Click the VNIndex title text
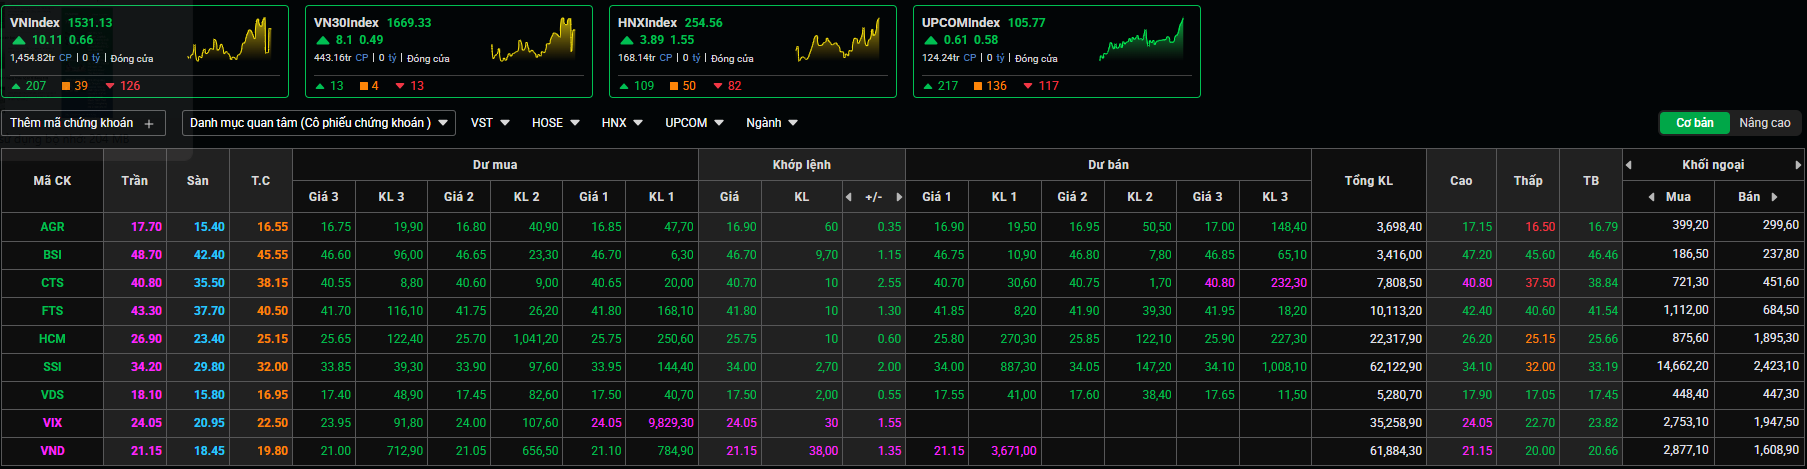Screen dimensions: 1807x469 35,22
